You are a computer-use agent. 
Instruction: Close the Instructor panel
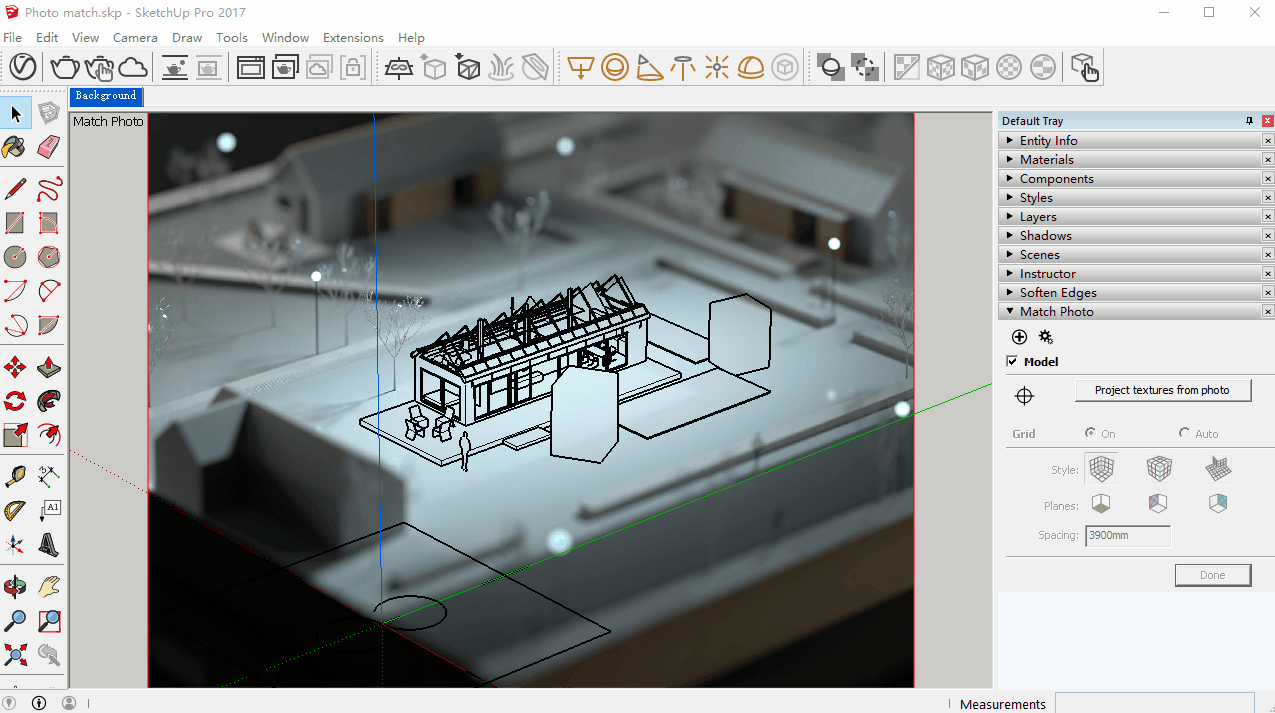(1268, 274)
